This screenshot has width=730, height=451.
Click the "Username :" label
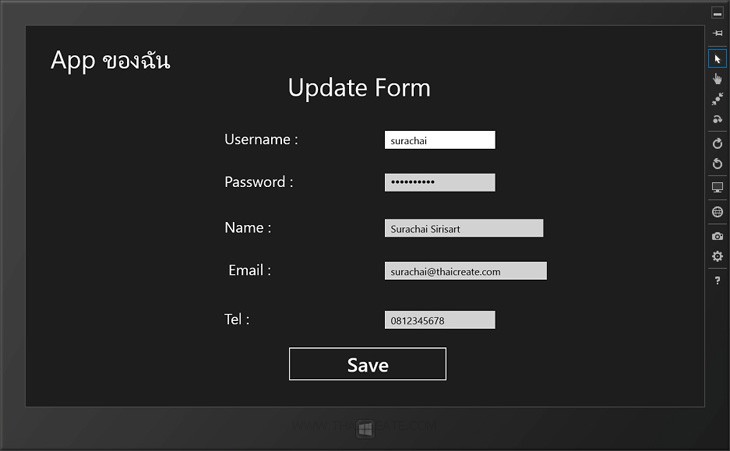pos(261,139)
